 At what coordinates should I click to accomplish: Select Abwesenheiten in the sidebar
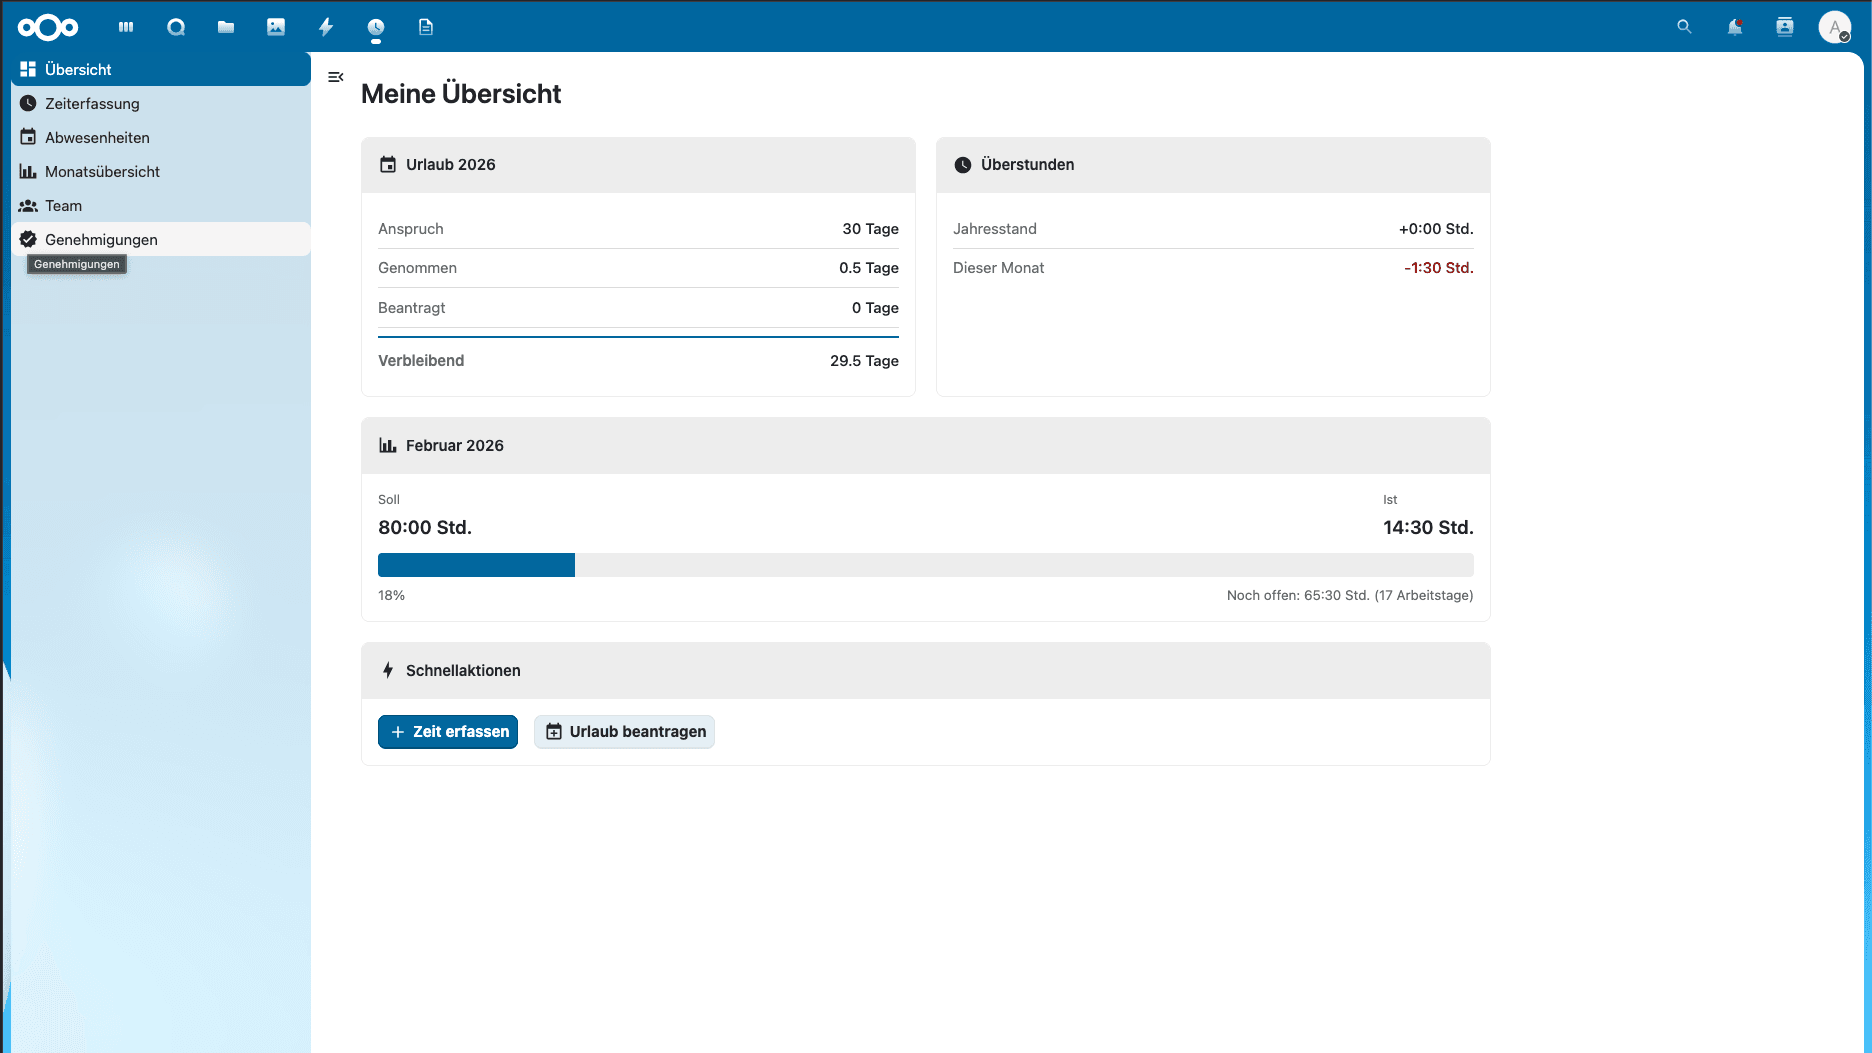(x=96, y=137)
